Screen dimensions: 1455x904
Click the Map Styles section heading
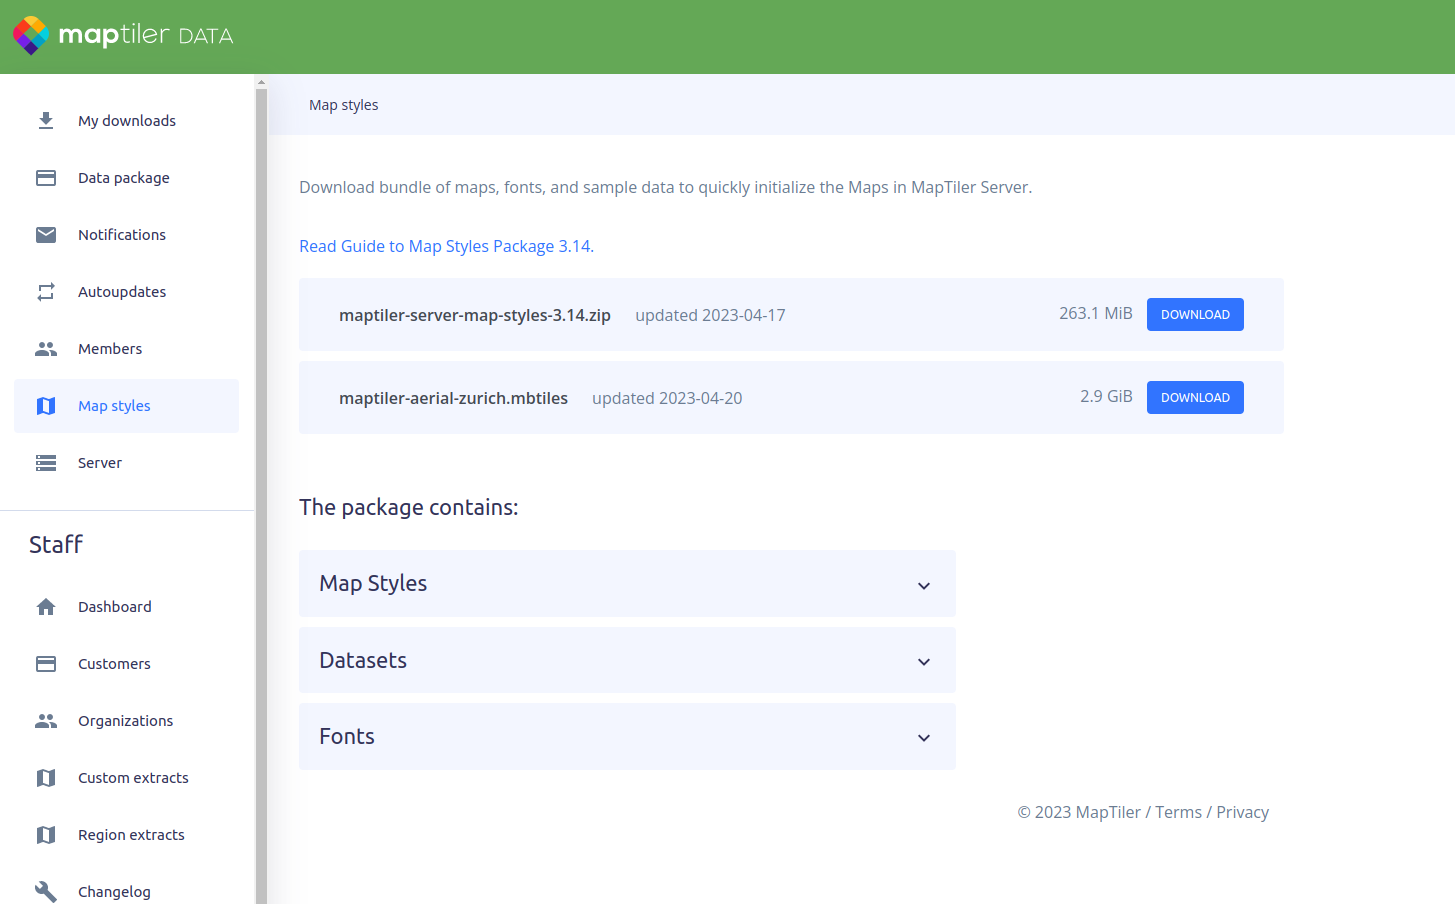(x=373, y=584)
